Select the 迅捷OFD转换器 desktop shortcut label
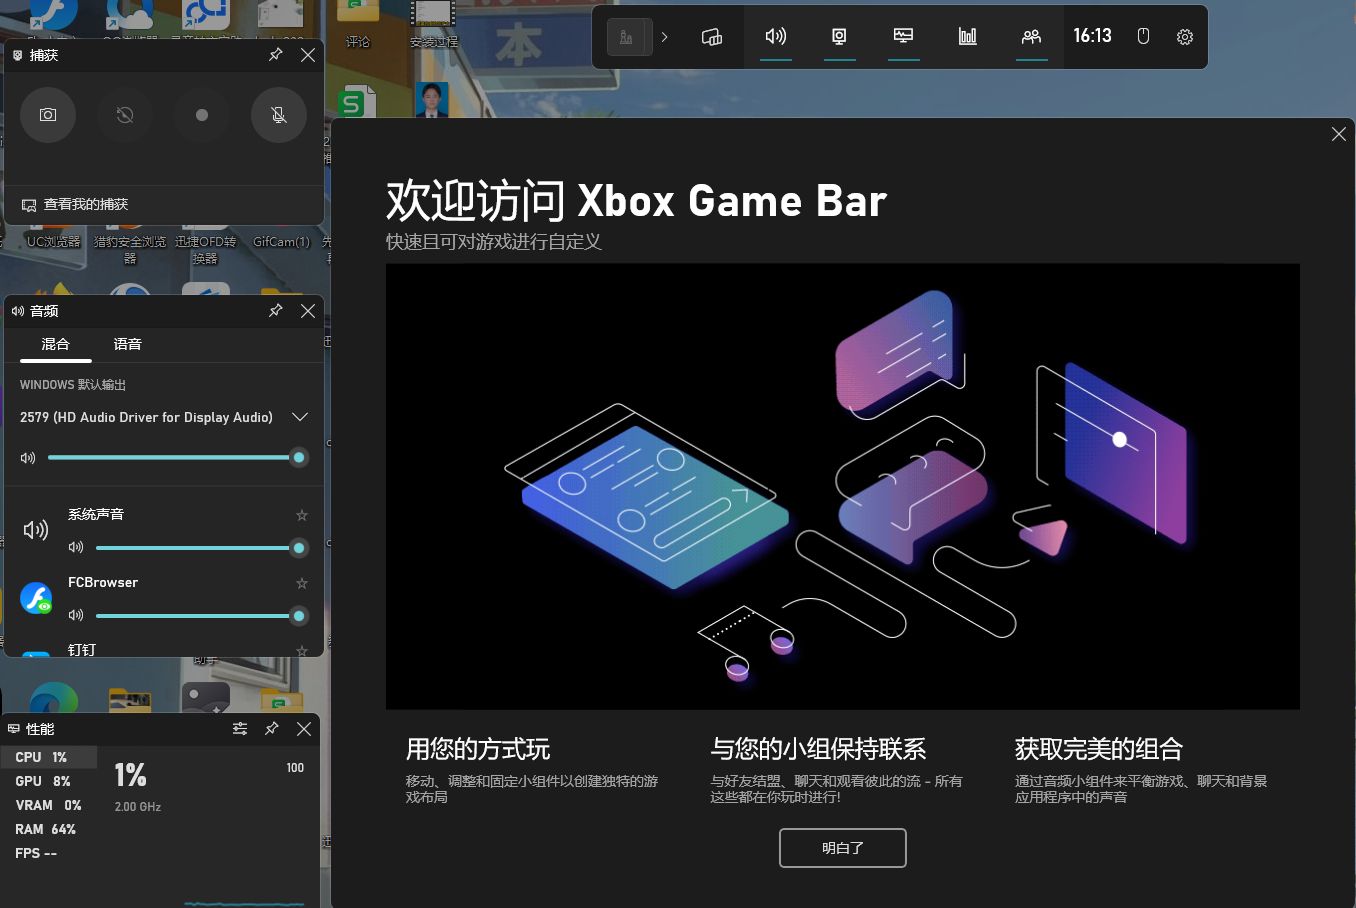Image resolution: width=1356 pixels, height=908 pixels. (x=206, y=250)
